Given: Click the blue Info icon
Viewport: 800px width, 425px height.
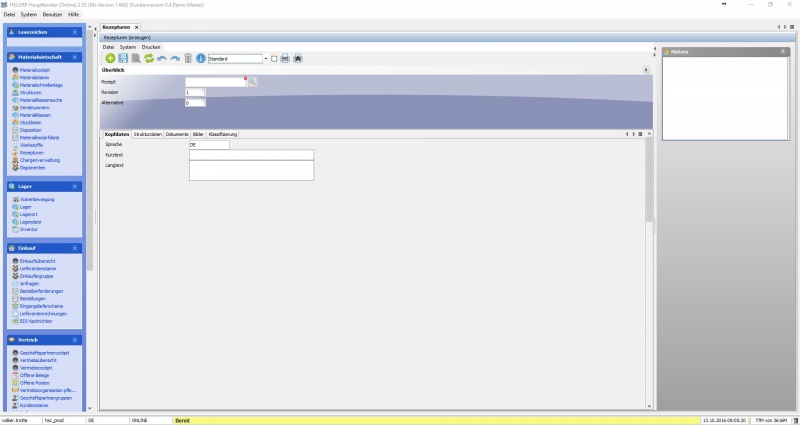Looking at the screenshot, I should [201, 59].
